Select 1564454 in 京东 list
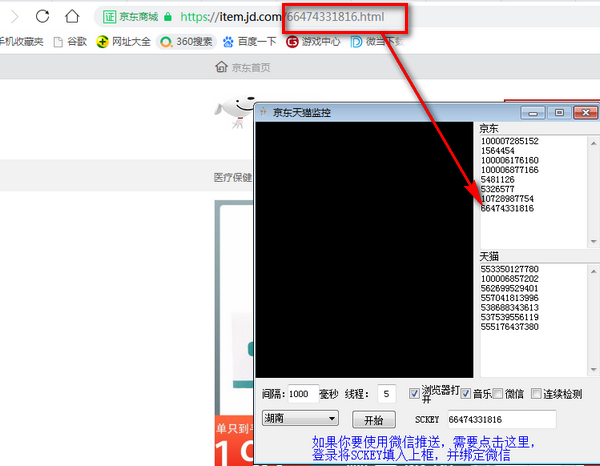This screenshot has height=466, width=600. tap(498, 151)
